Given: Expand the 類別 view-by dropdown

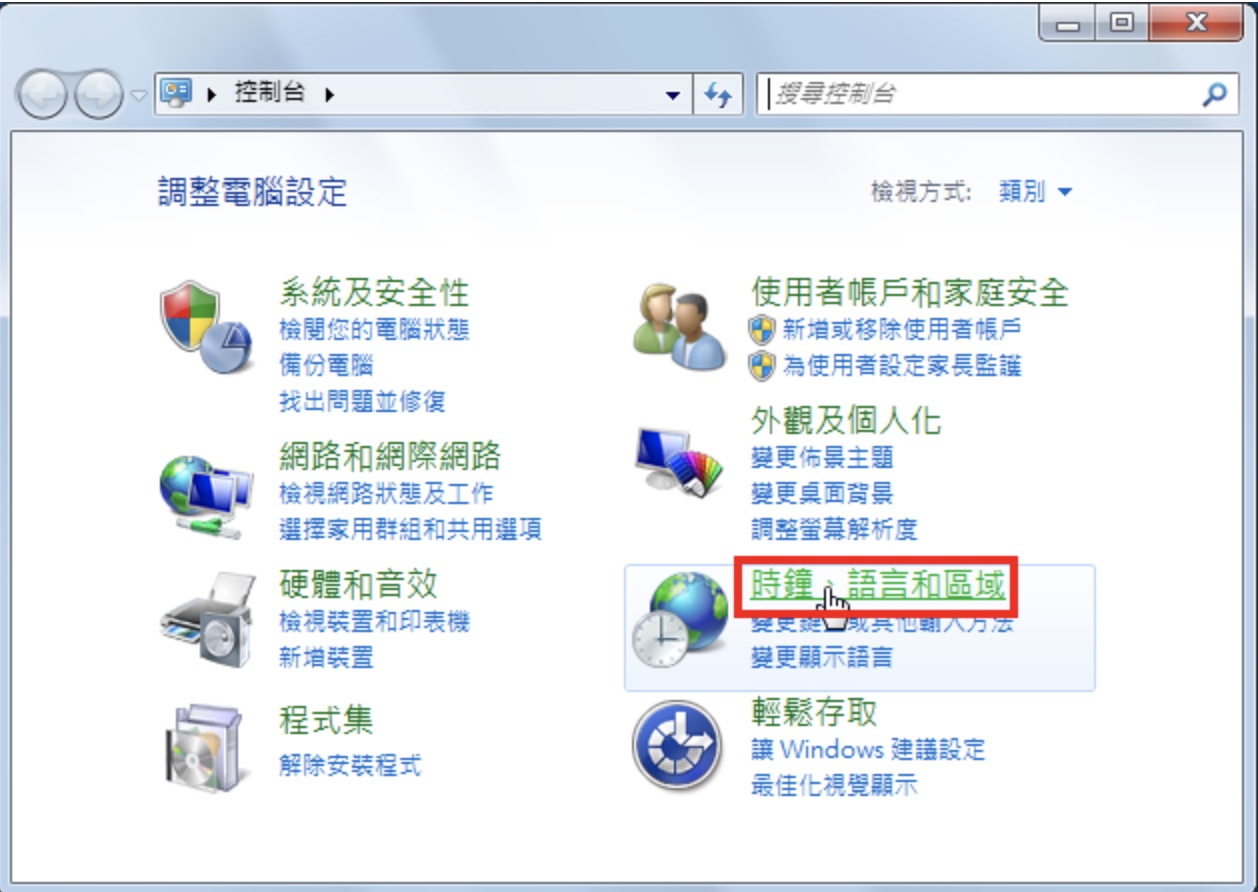Looking at the screenshot, I should coord(1035,191).
